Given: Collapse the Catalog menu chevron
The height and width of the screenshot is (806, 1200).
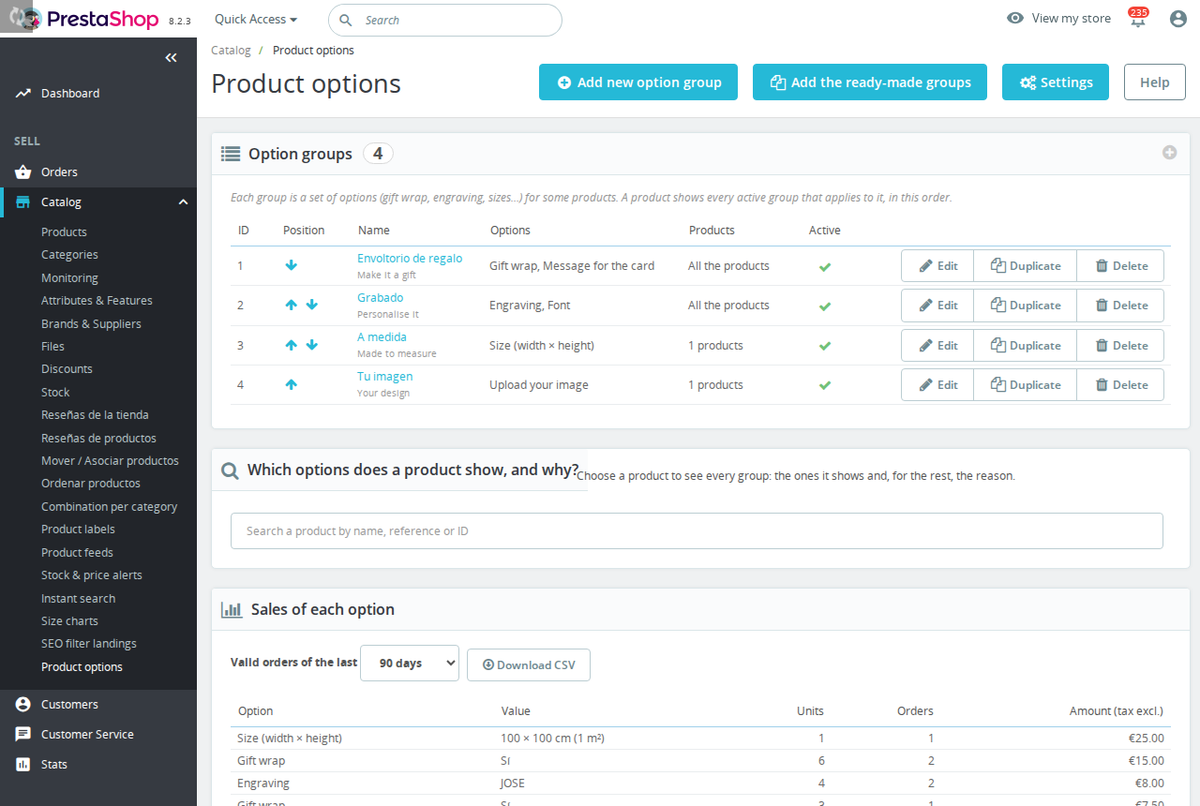Looking at the screenshot, I should (183, 202).
